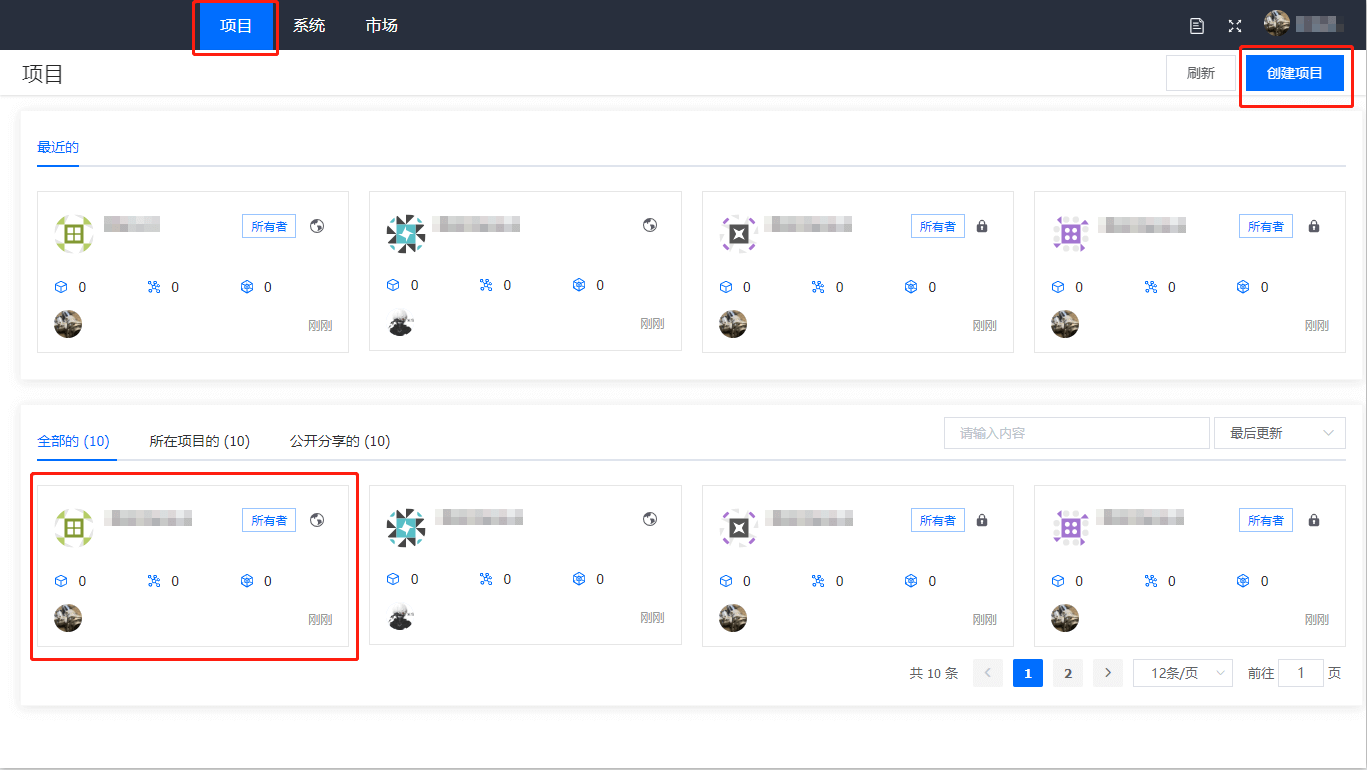This screenshot has width=1367, height=770.
Task: Click the 共 10 条 total count text
Action: pyautogui.click(x=934, y=674)
